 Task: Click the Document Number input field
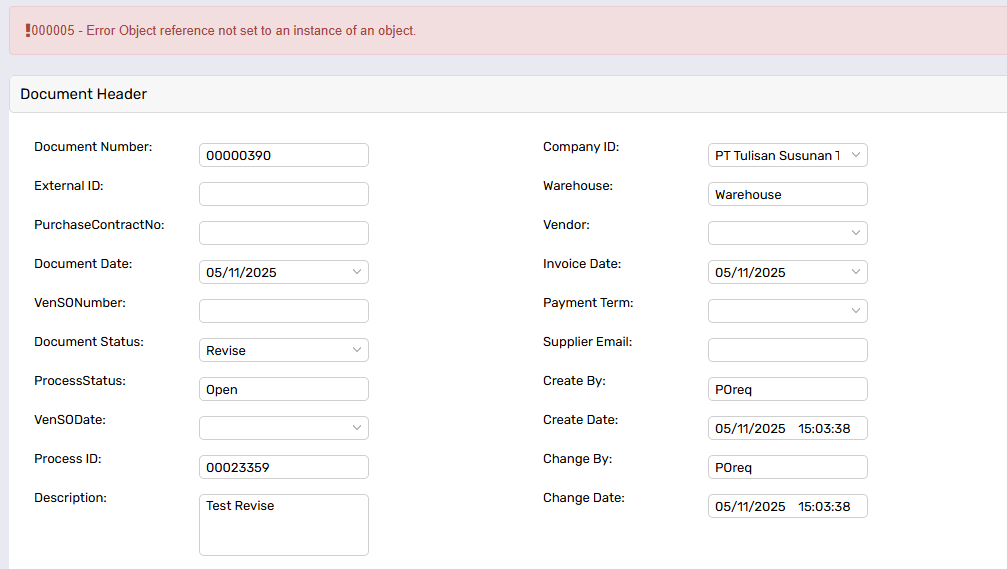(x=284, y=155)
